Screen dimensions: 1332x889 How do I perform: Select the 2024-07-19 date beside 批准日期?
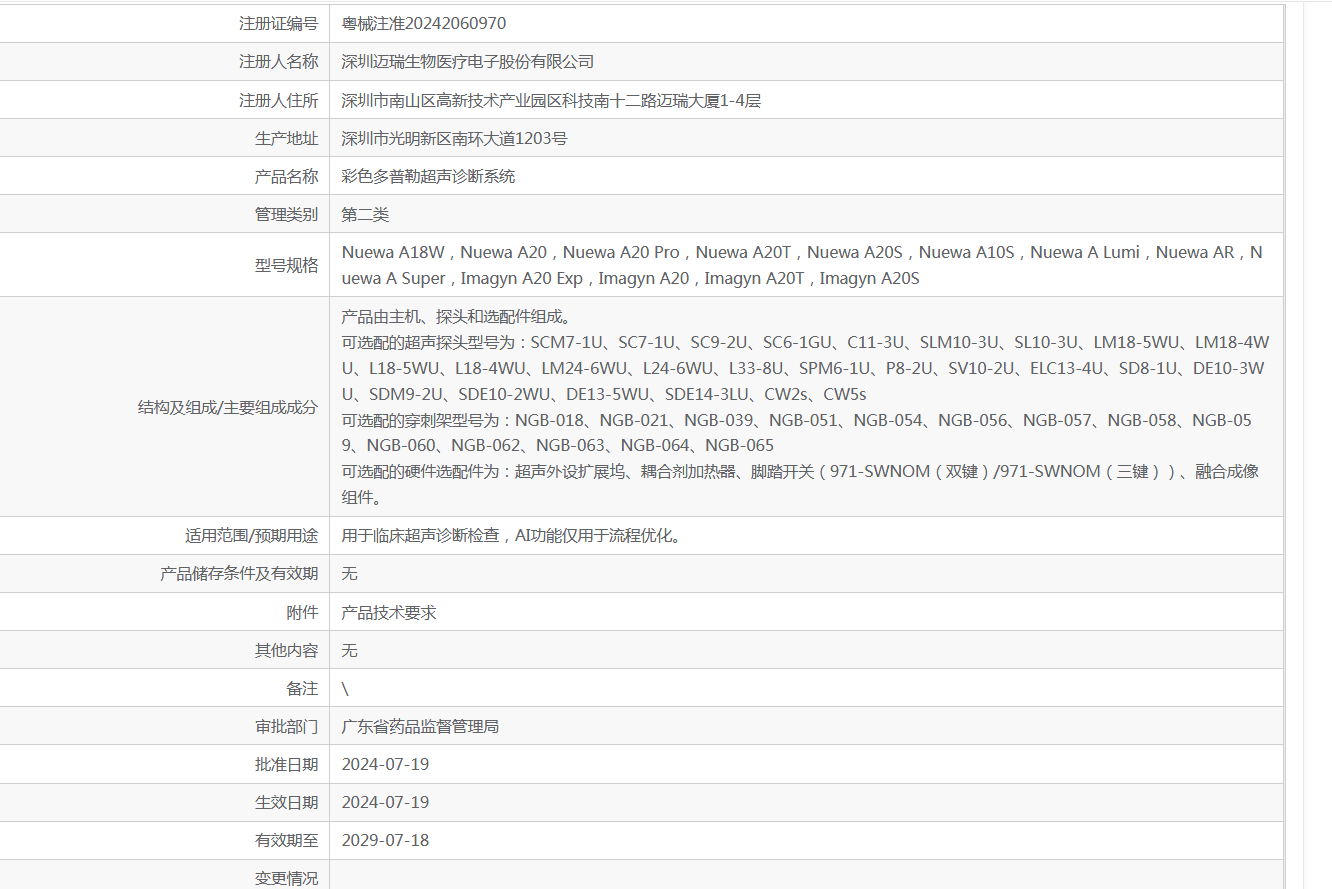coord(385,764)
